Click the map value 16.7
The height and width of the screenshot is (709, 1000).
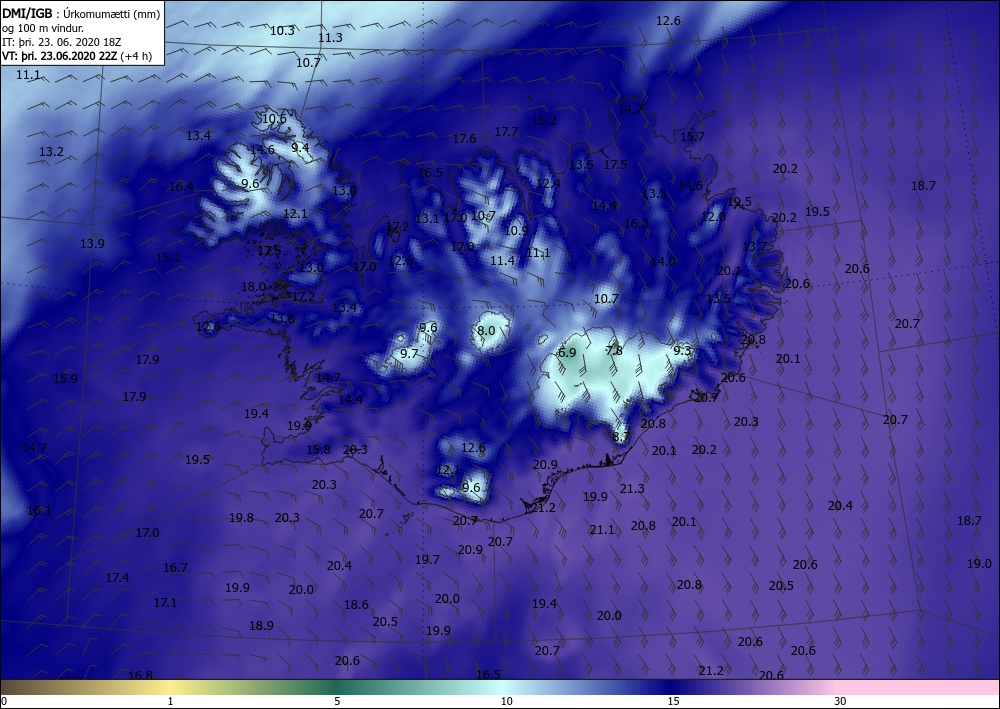coord(175,567)
